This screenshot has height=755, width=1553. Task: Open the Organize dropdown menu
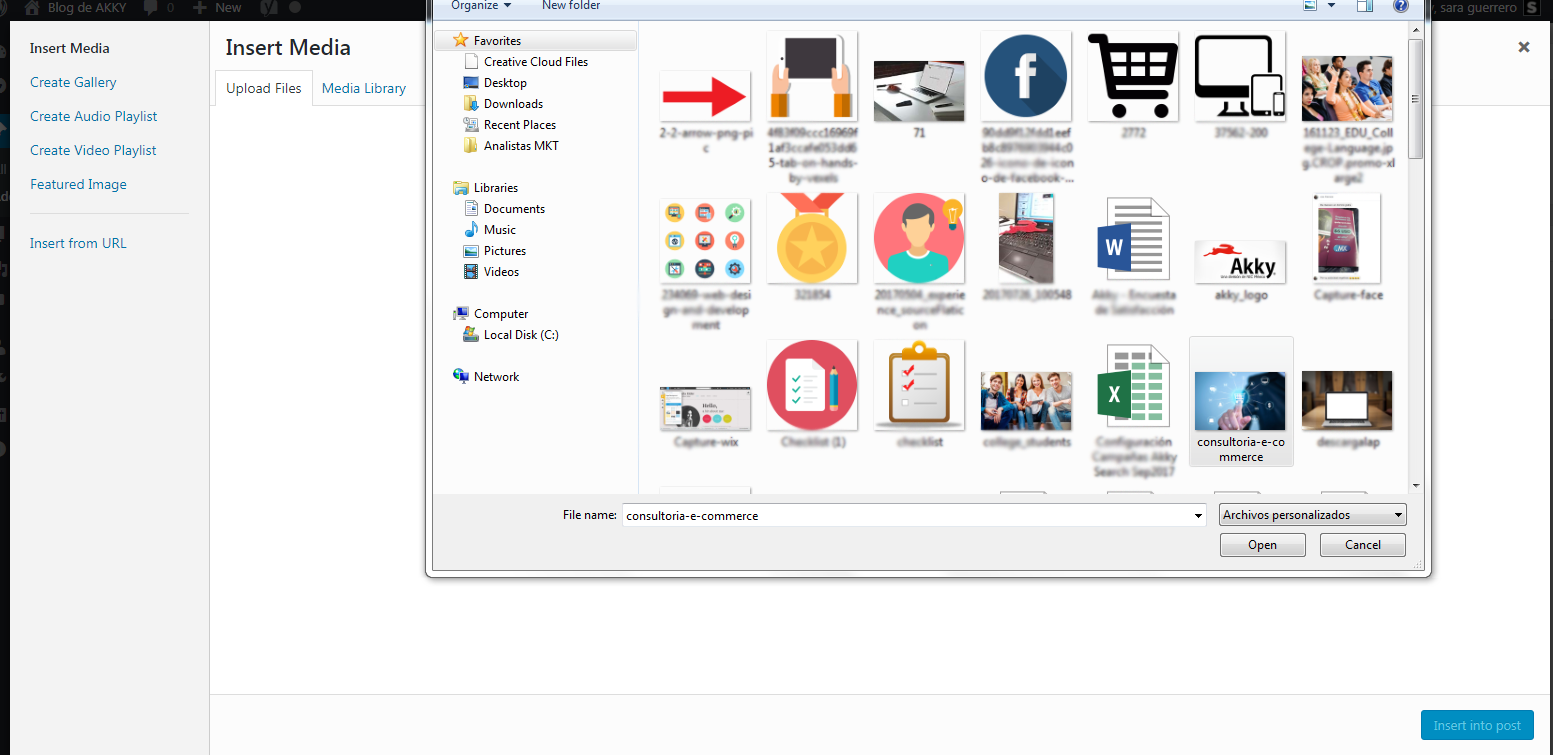tap(481, 6)
